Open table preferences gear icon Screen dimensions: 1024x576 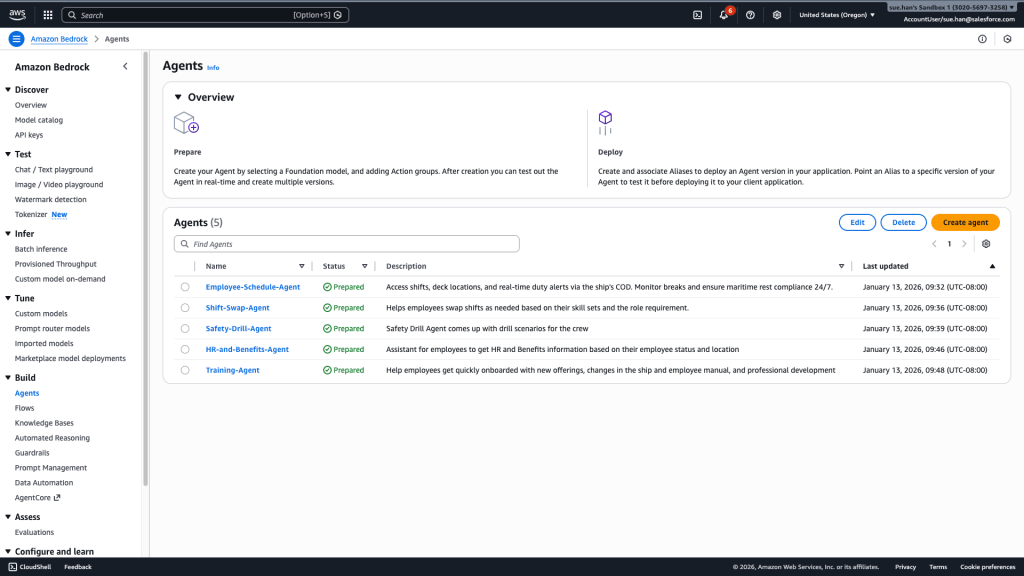pyautogui.click(x=986, y=244)
